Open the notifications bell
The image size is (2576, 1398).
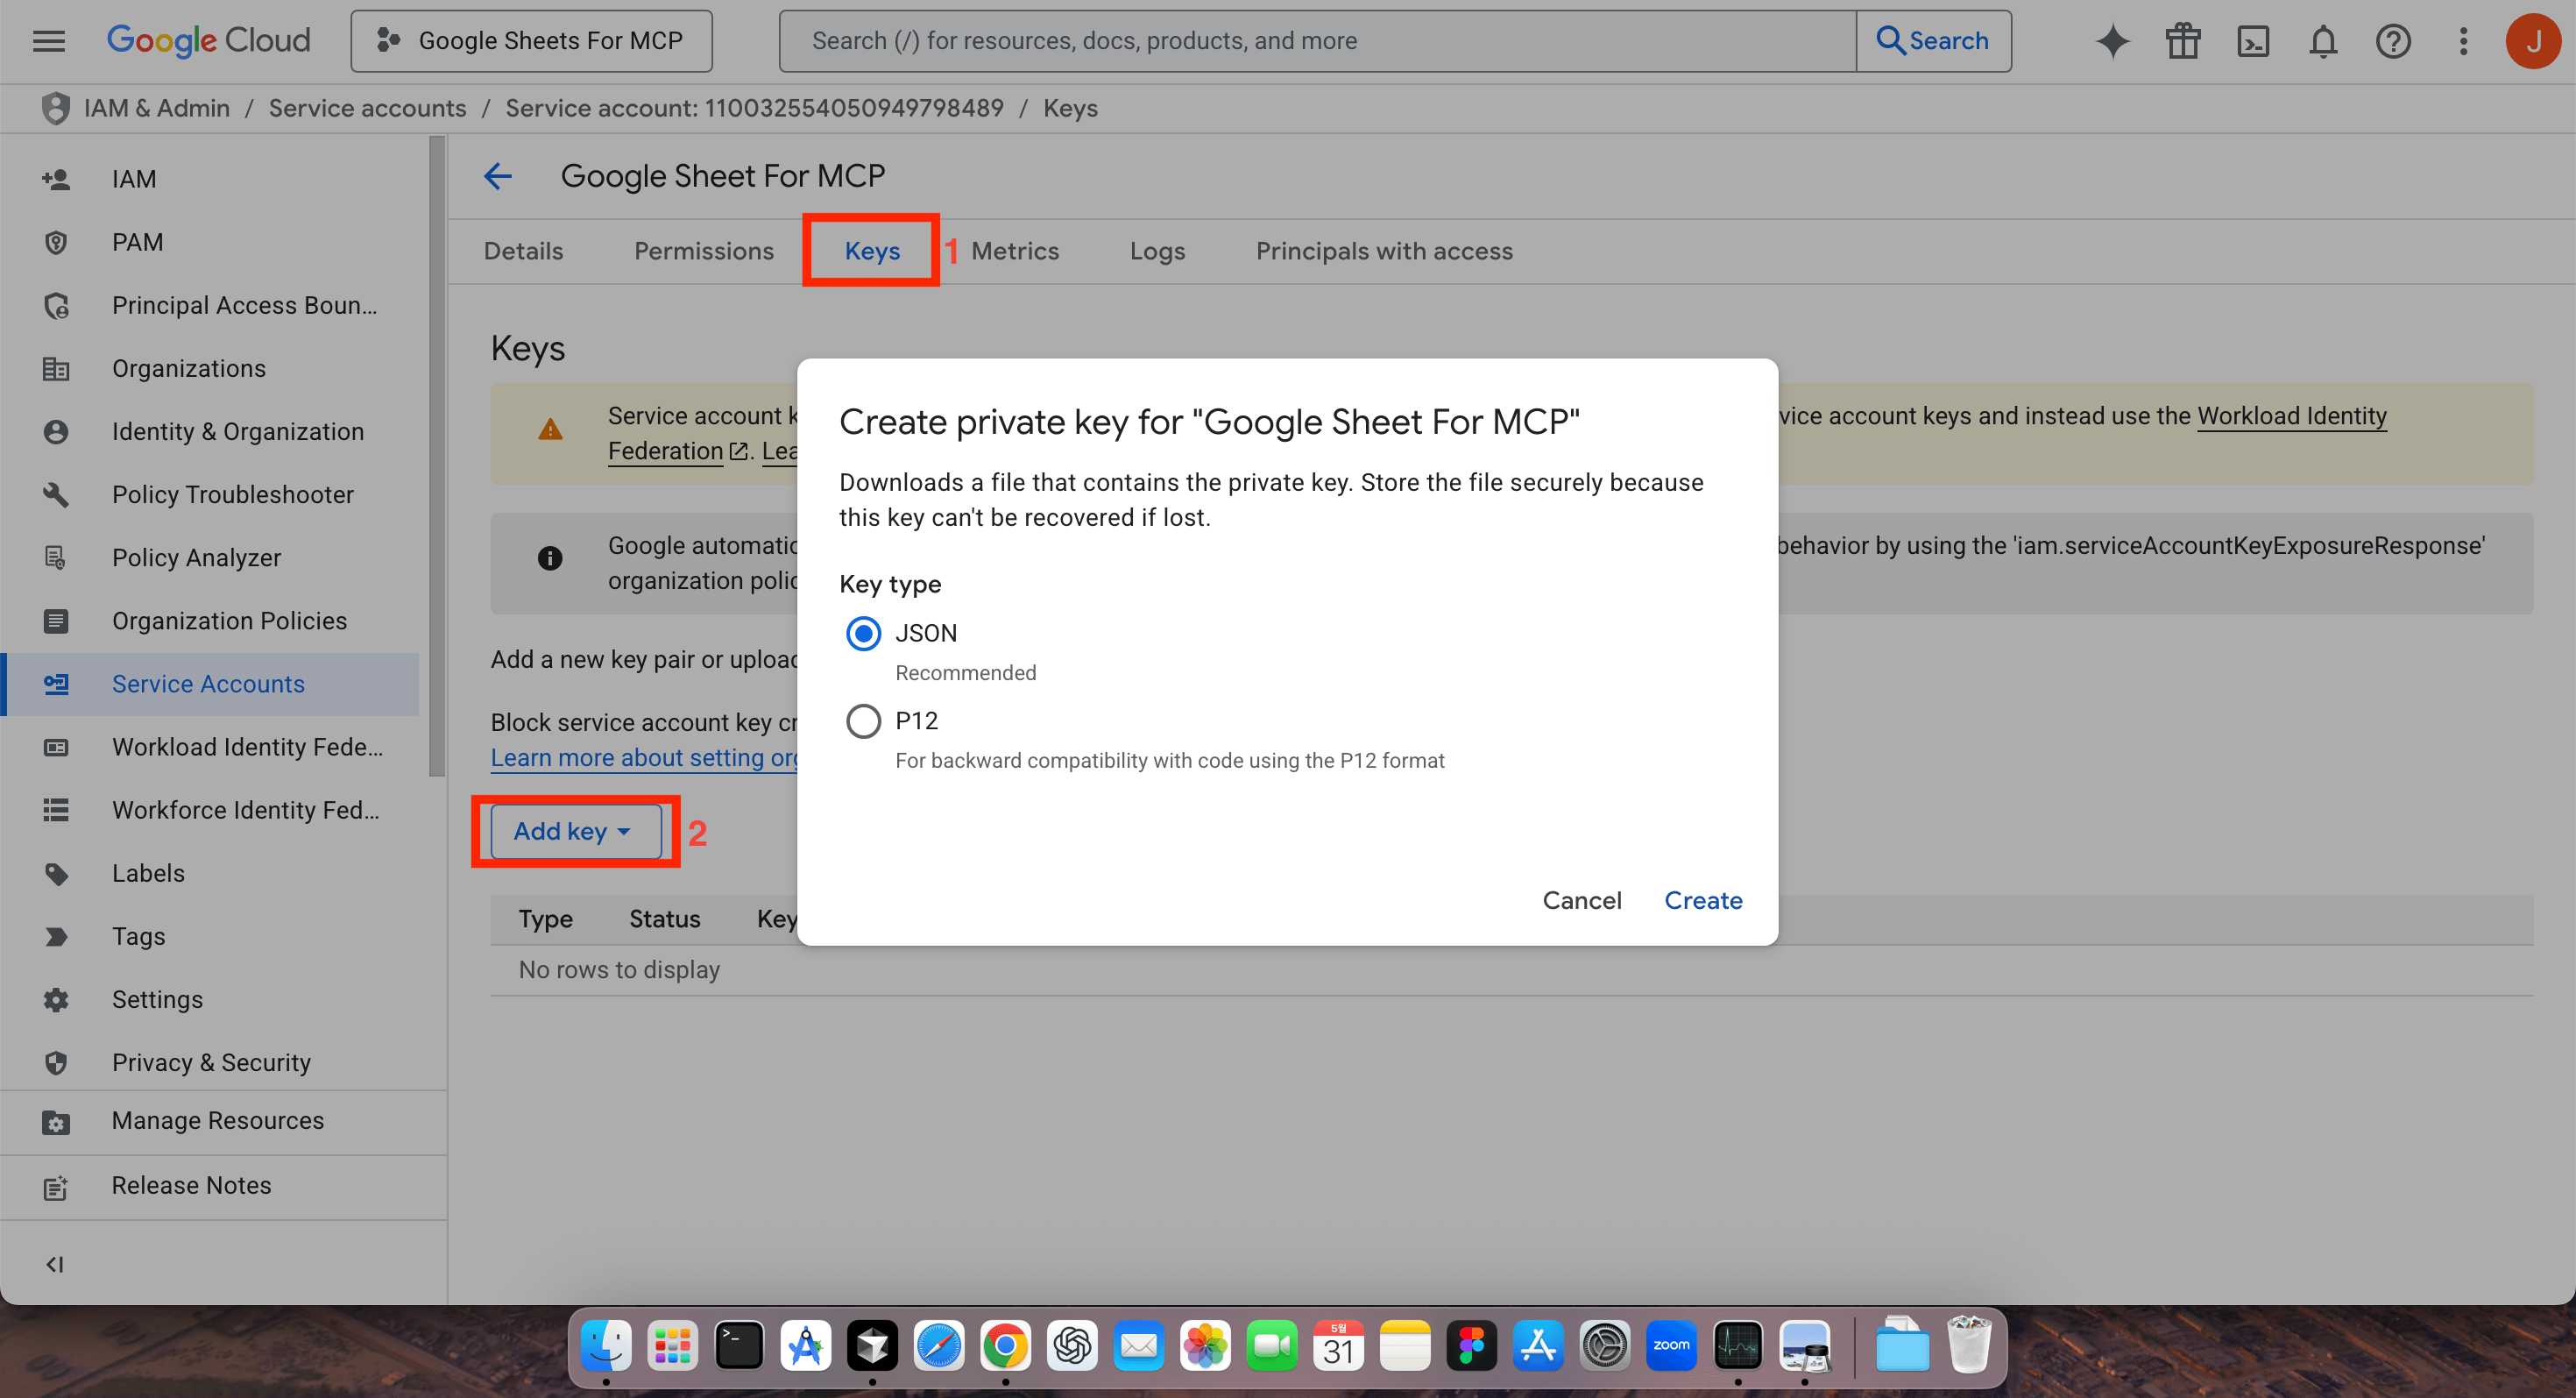(x=2323, y=41)
